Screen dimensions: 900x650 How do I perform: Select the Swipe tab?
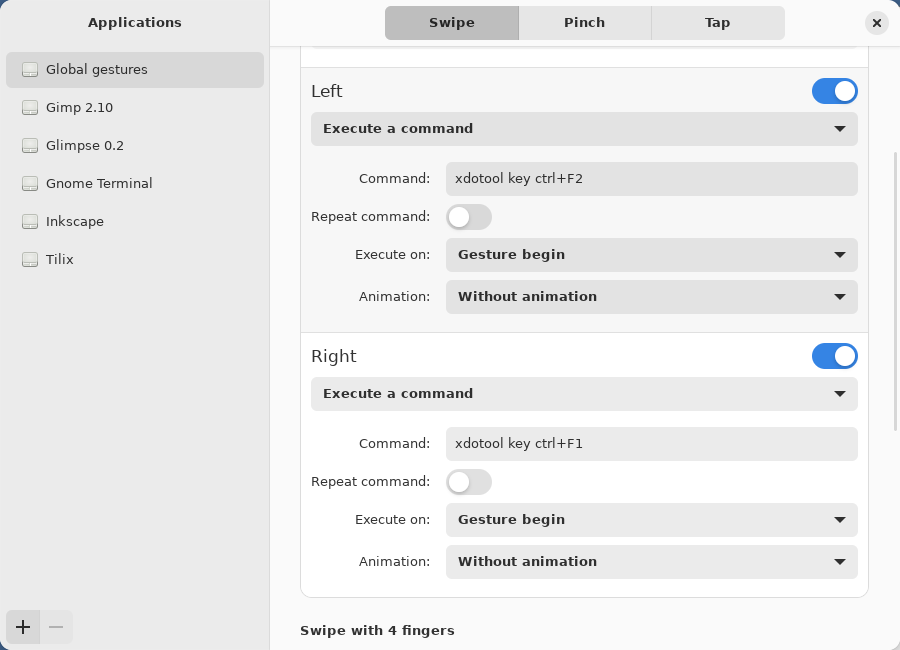tap(451, 22)
